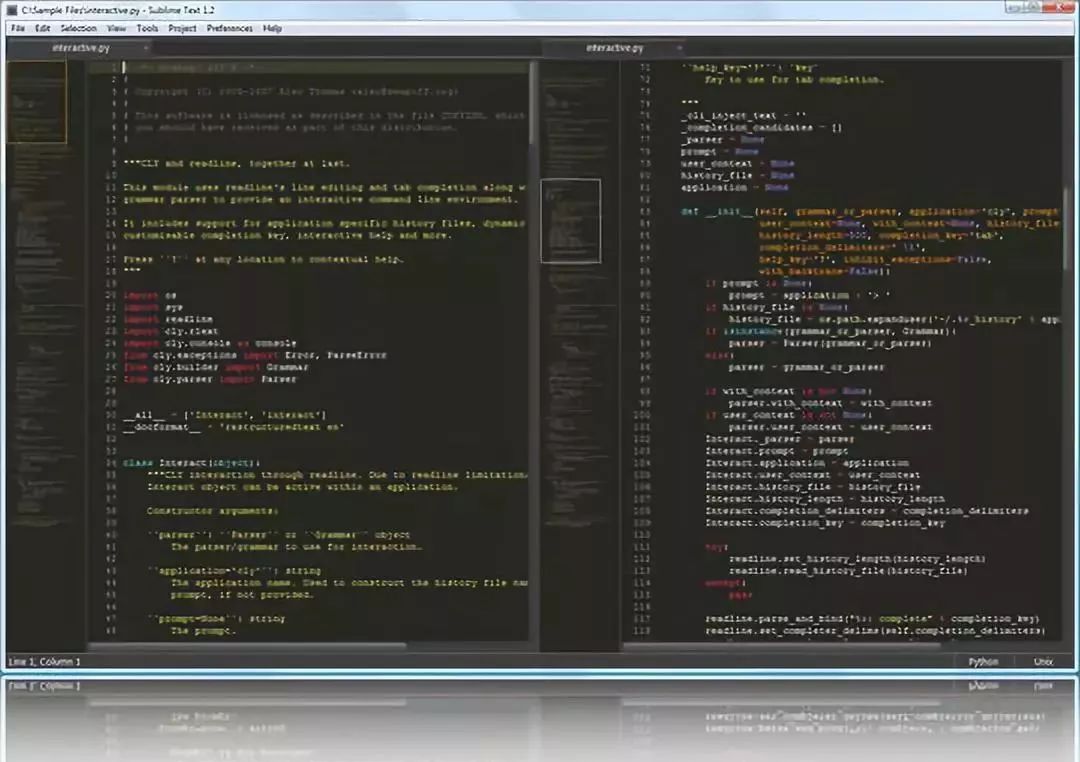Open the View menu
The image size is (1080, 762).
tap(116, 28)
